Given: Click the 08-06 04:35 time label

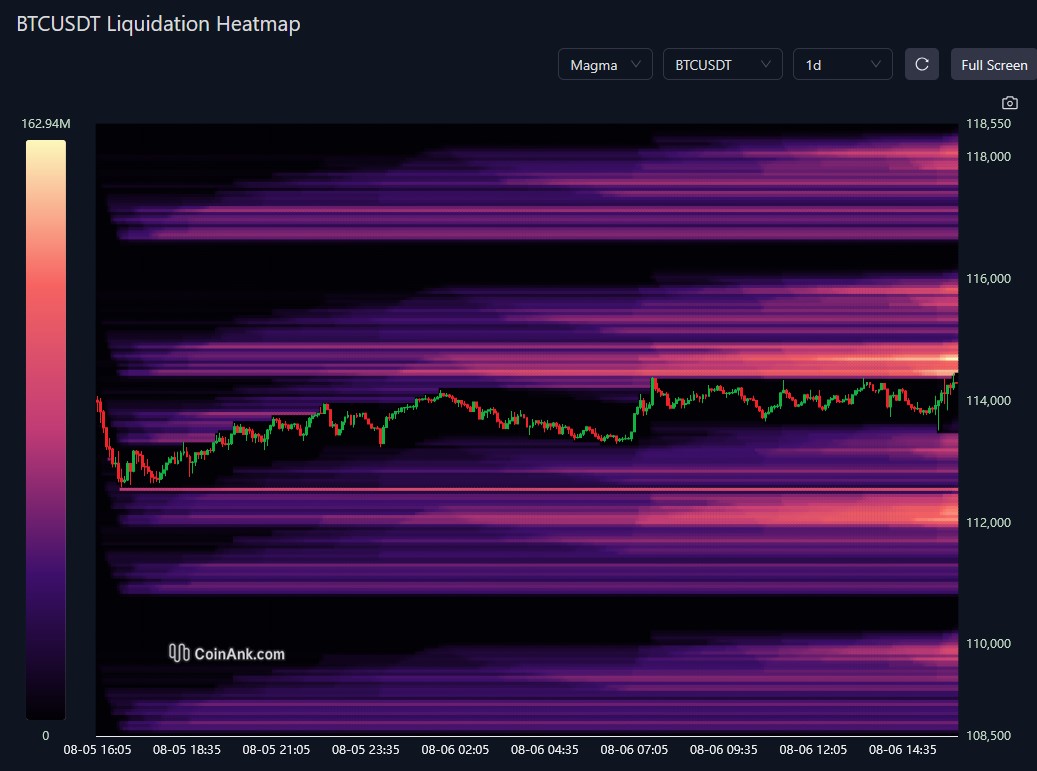Looking at the screenshot, I should pyautogui.click(x=544, y=750).
